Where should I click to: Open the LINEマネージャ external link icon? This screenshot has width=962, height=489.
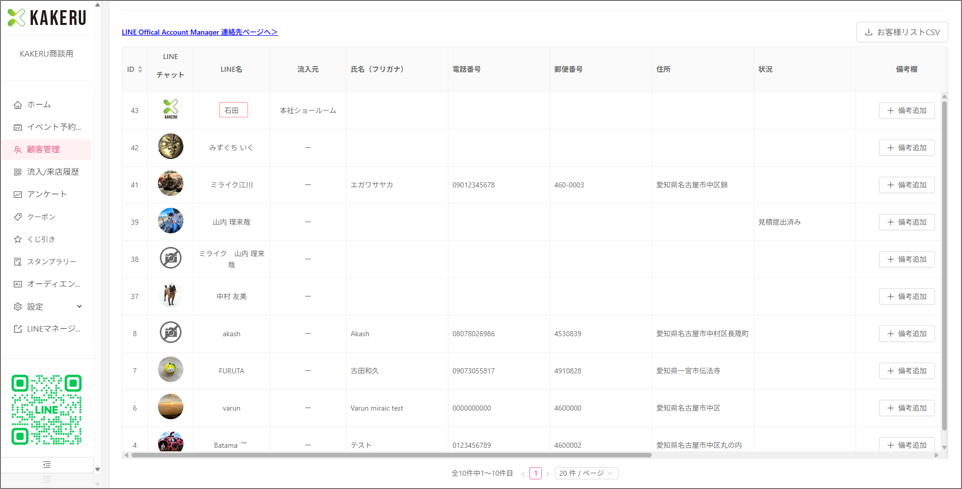point(18,329)
